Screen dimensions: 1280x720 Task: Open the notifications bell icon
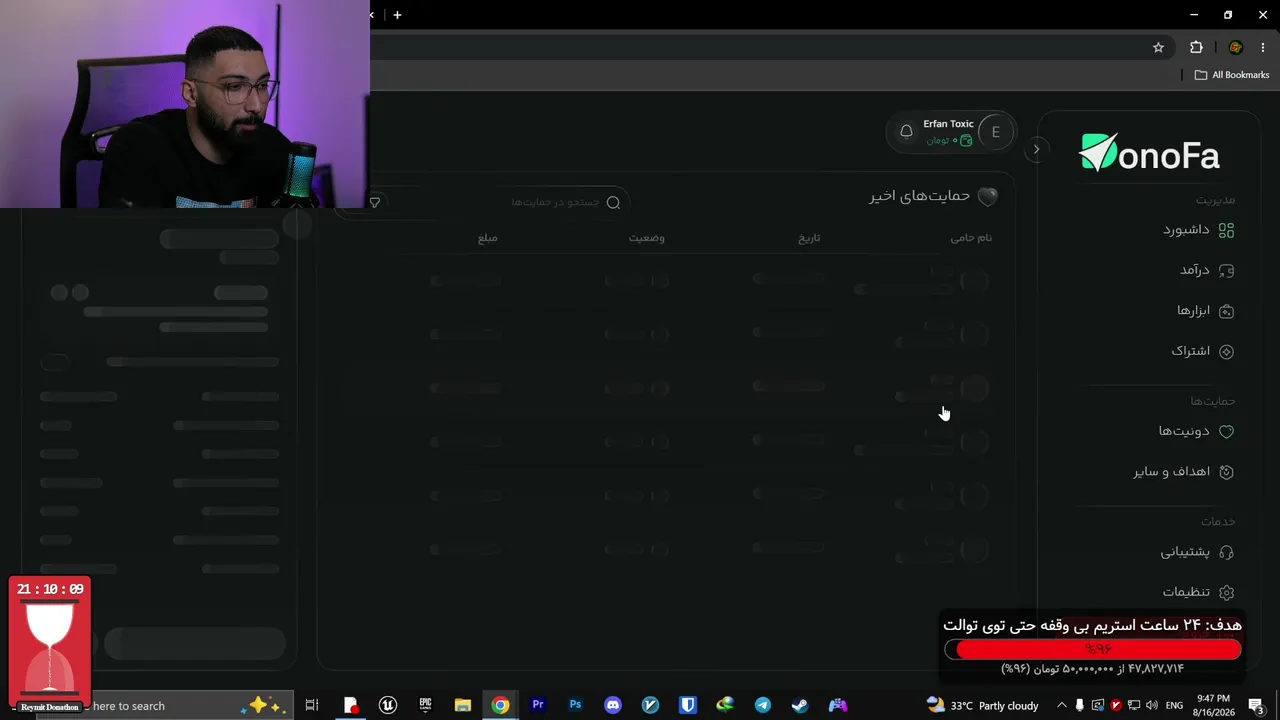pos(906,132)
